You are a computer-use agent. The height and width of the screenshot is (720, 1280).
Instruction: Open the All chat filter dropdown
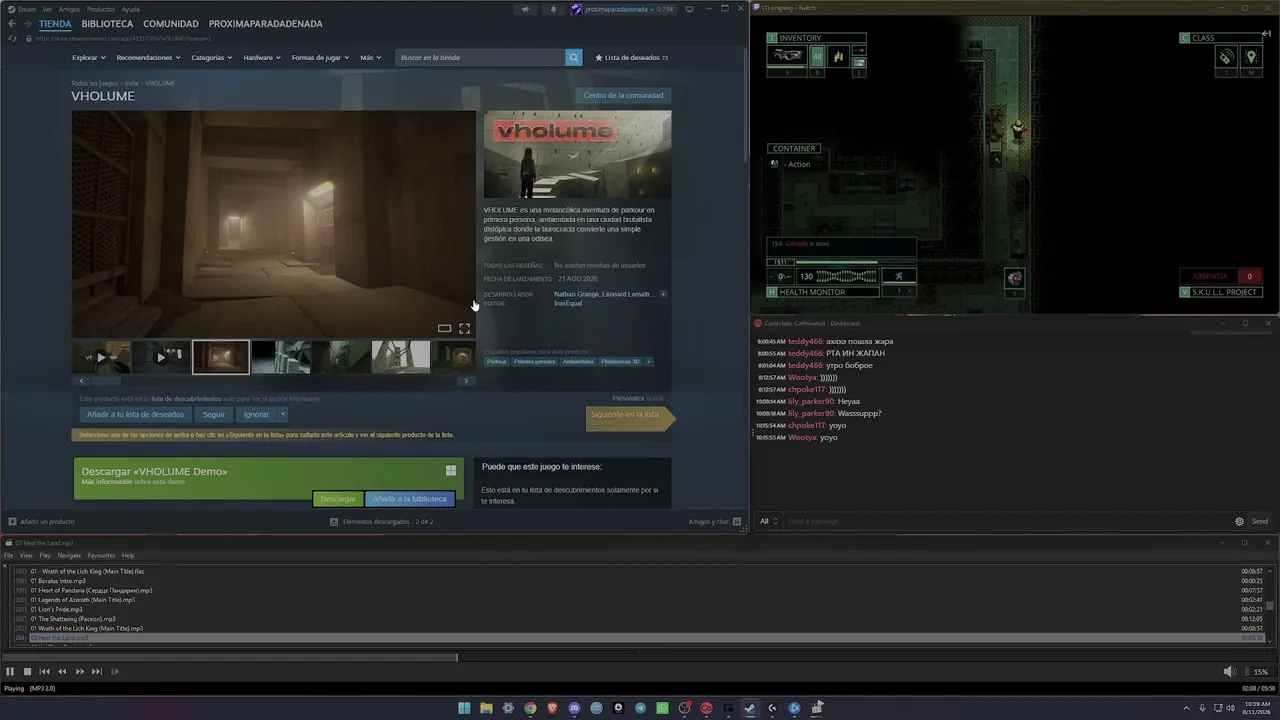(768, 521)
